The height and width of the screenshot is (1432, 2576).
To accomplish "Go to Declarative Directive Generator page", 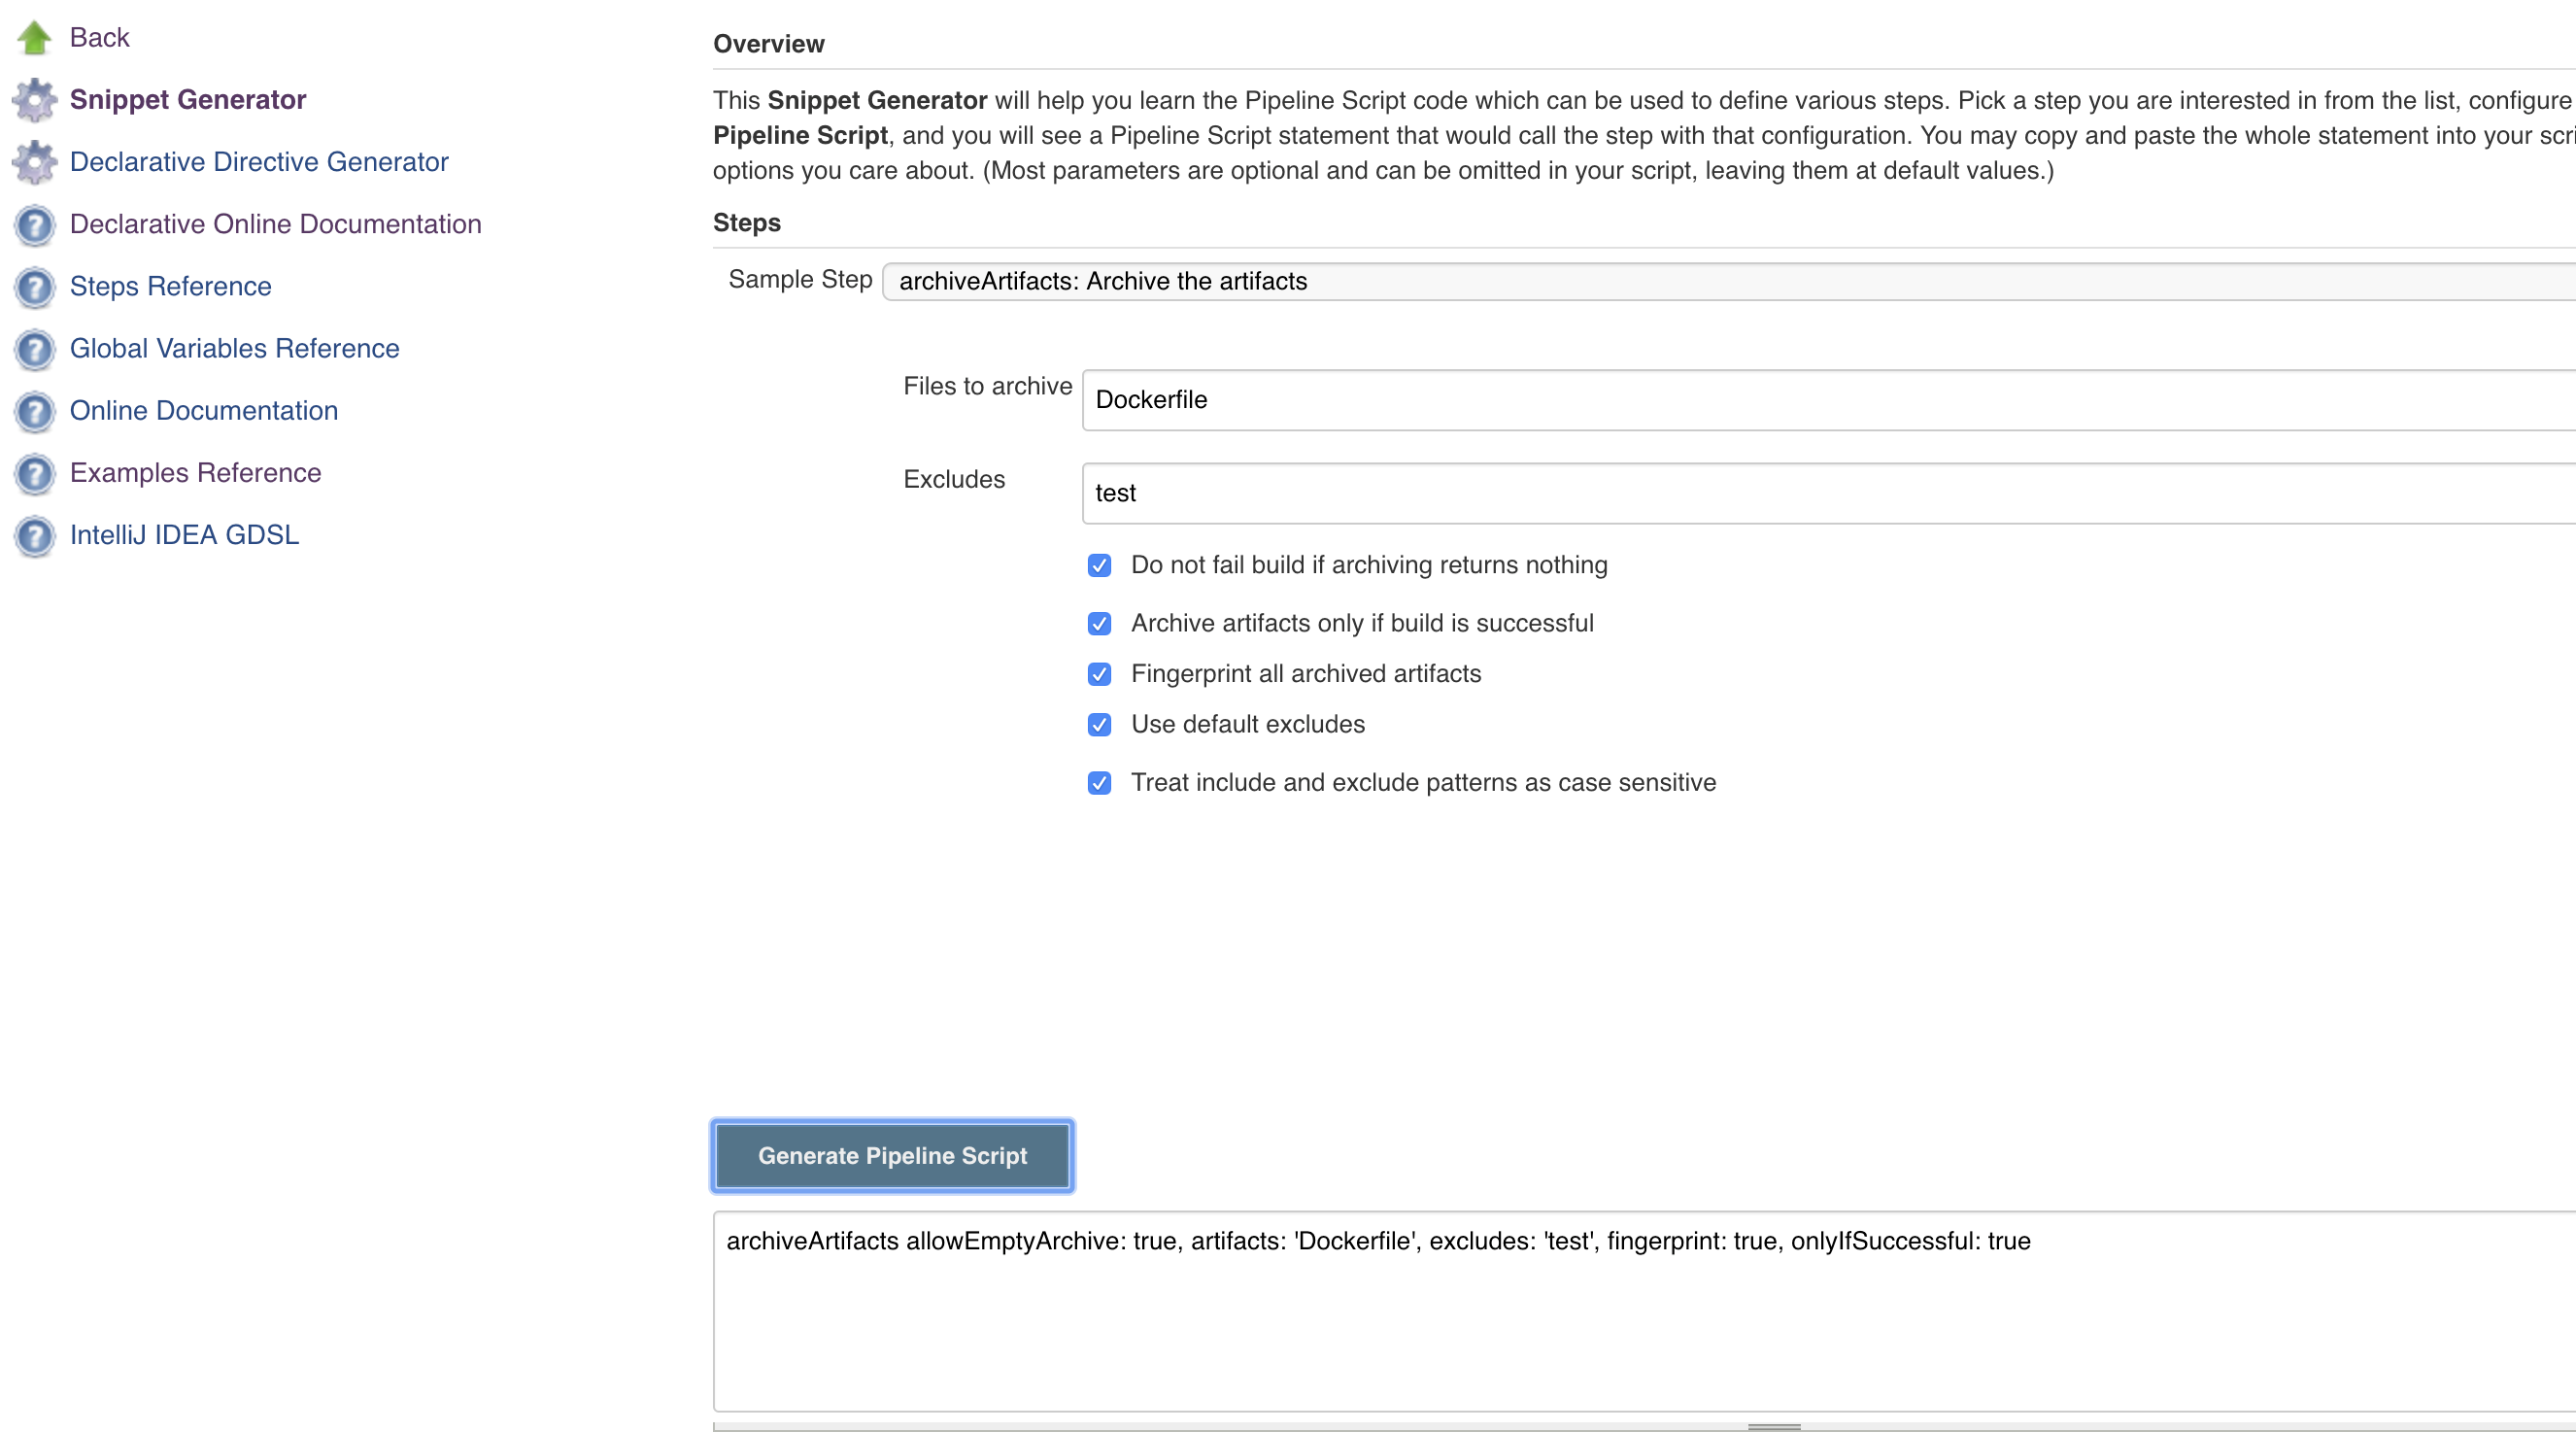I will click(259, 162).
